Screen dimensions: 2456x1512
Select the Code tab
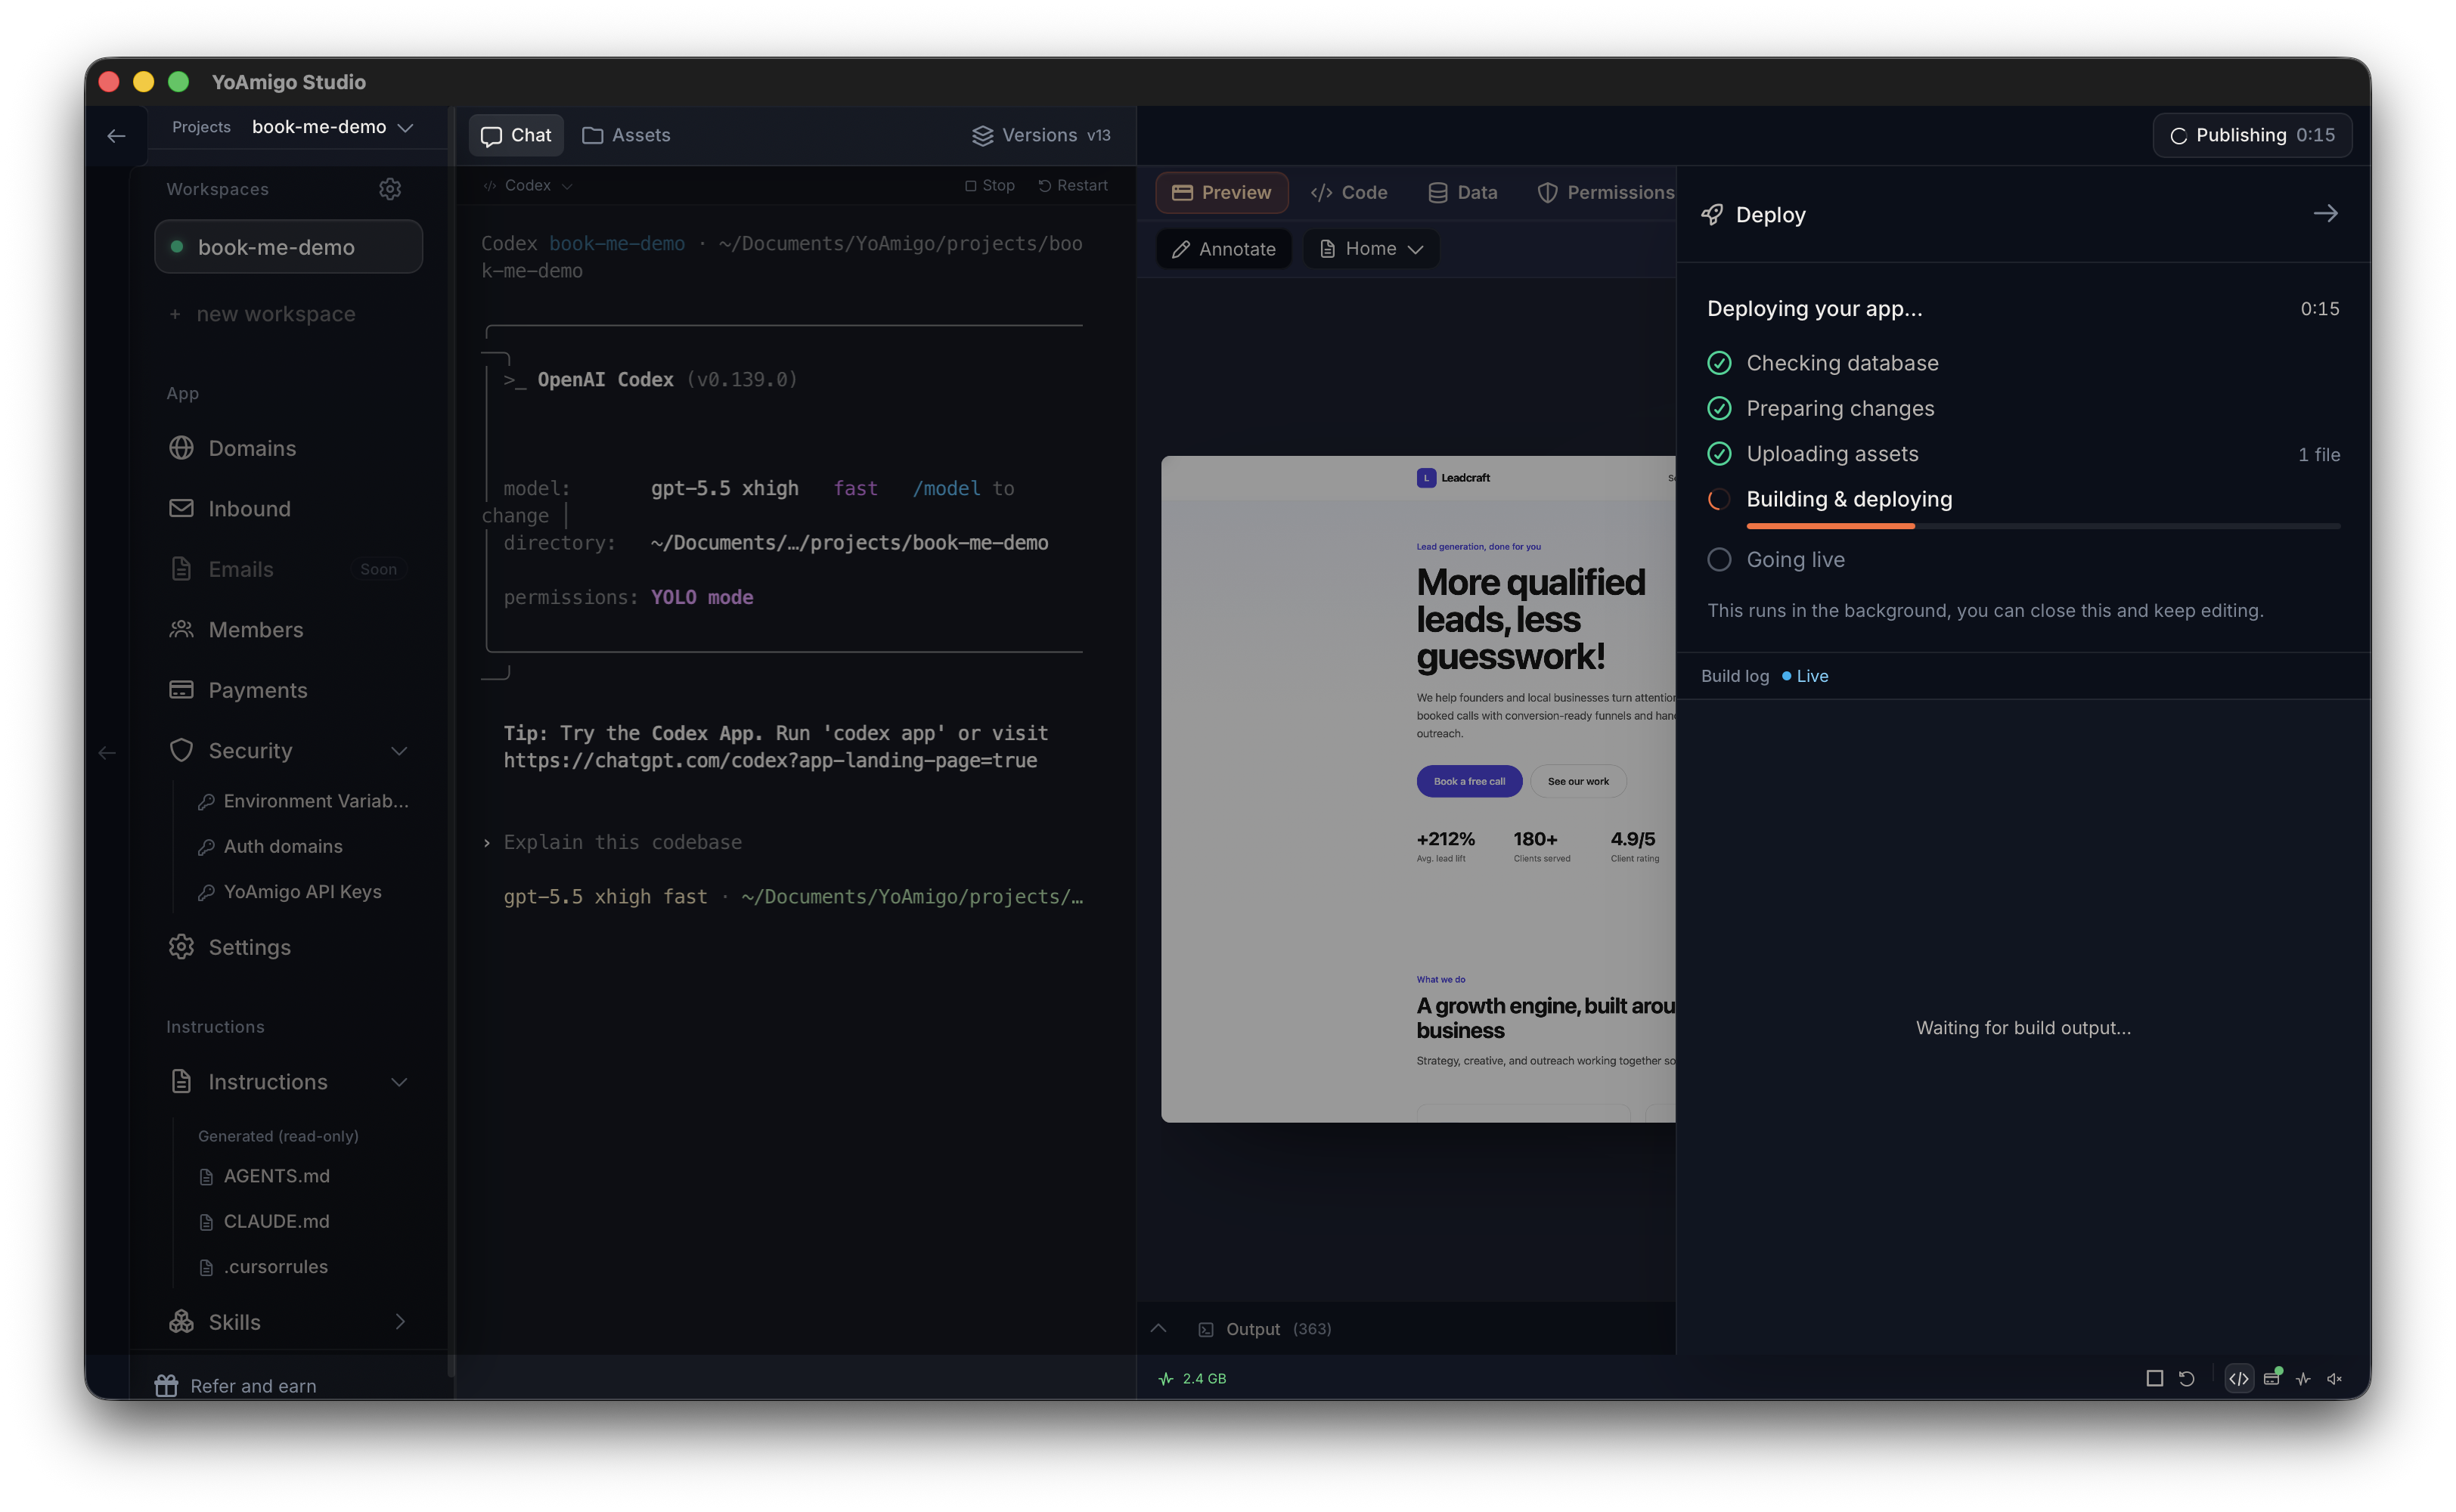(1348, 192)
